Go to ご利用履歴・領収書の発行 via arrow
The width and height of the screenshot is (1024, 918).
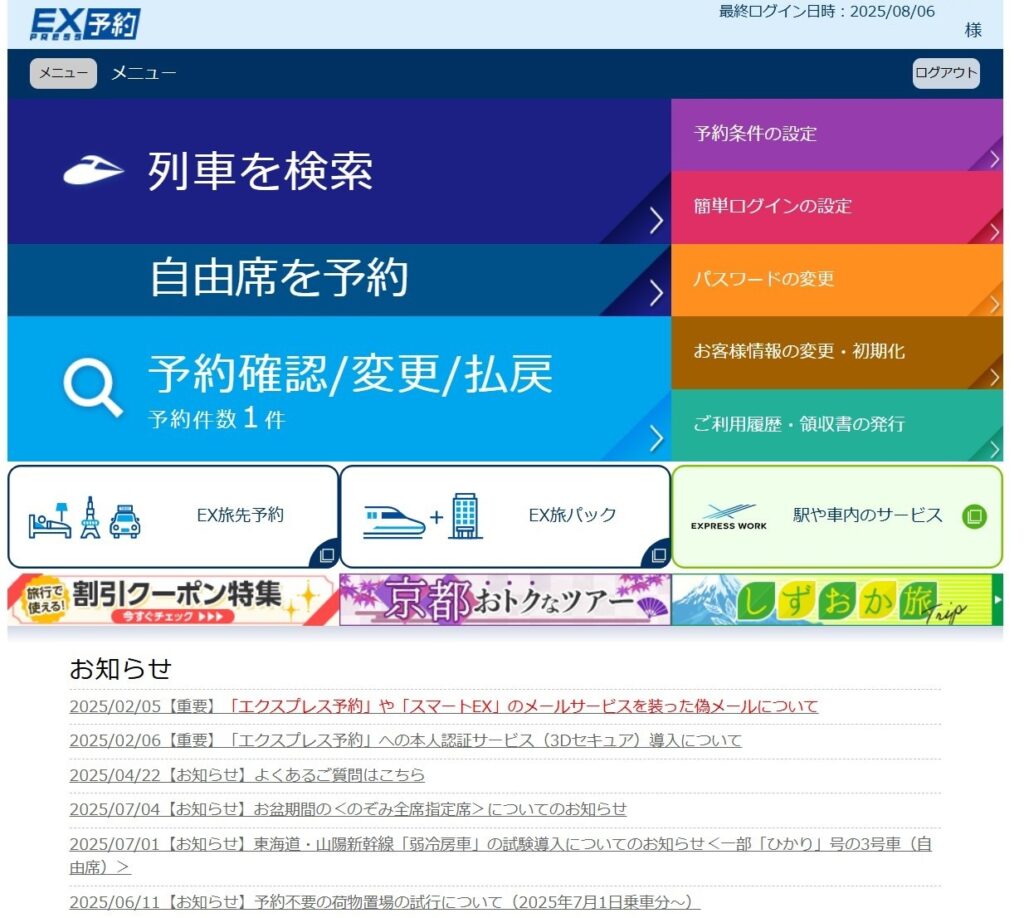click(x=994, y=449)
